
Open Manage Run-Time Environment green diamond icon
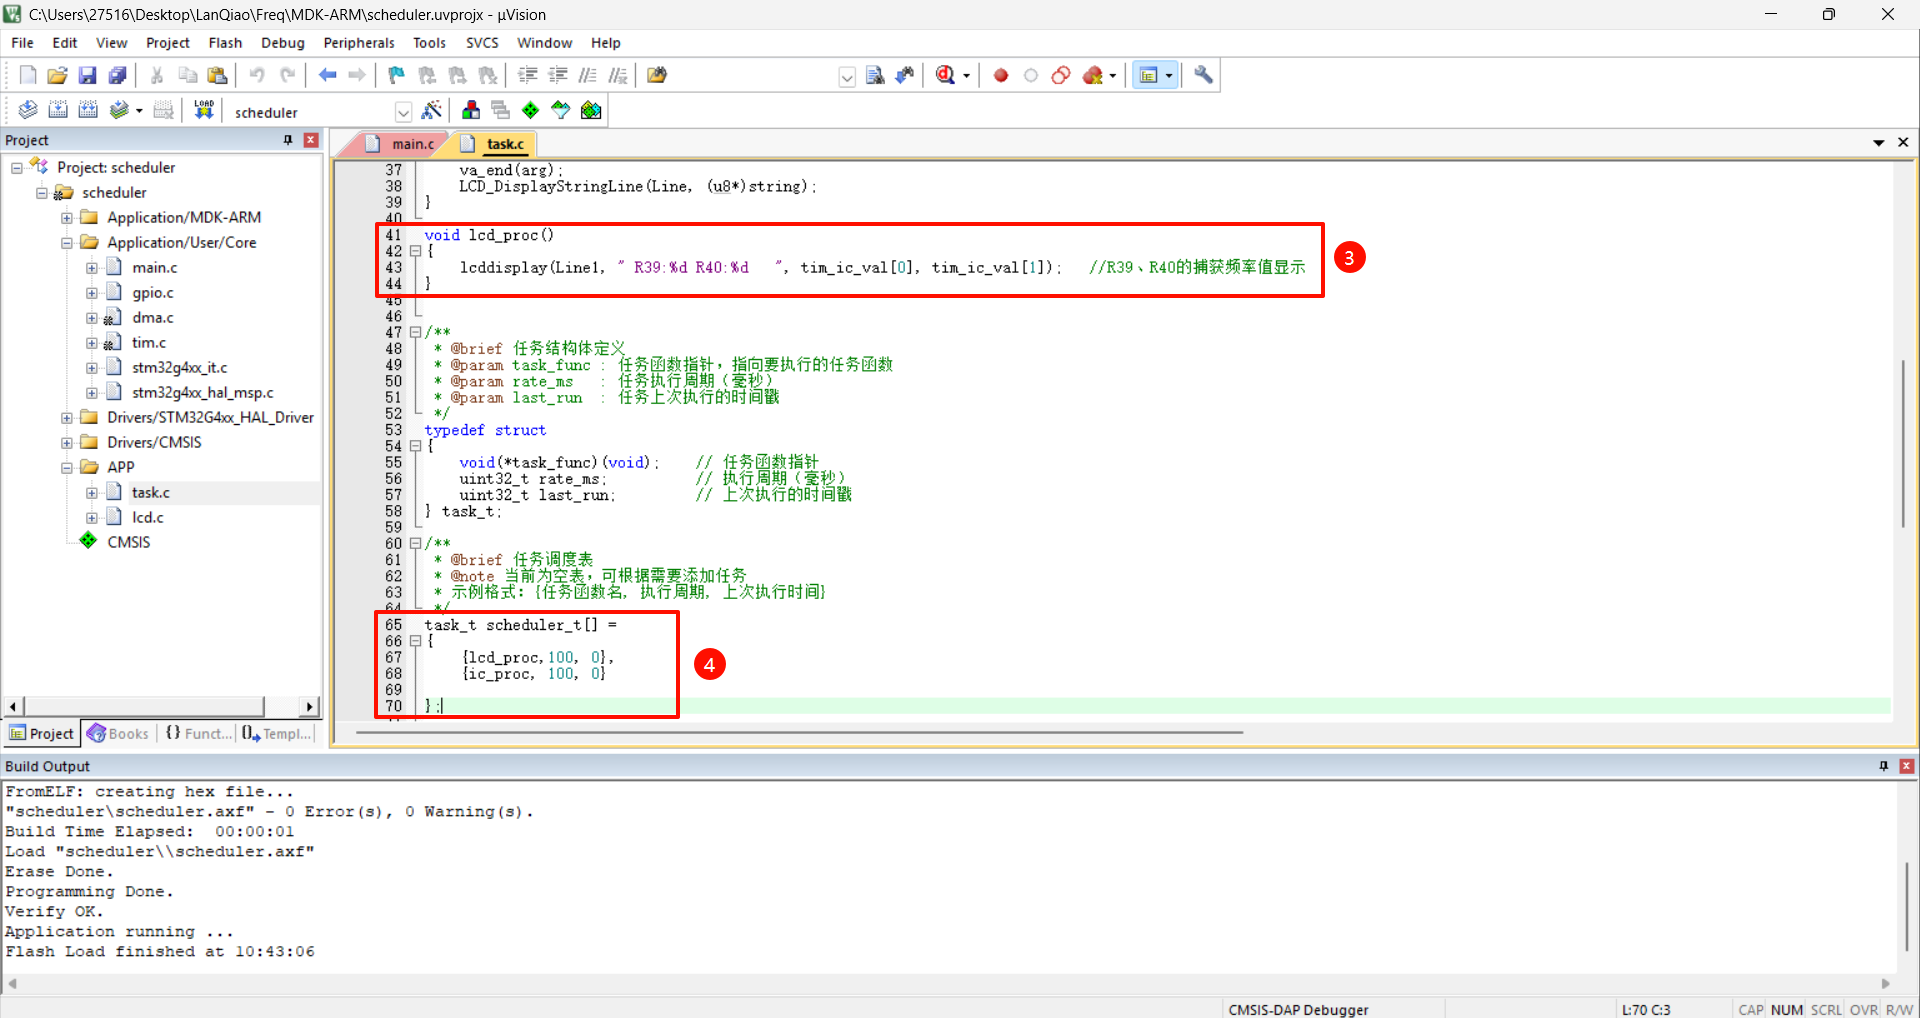point(530,110)
